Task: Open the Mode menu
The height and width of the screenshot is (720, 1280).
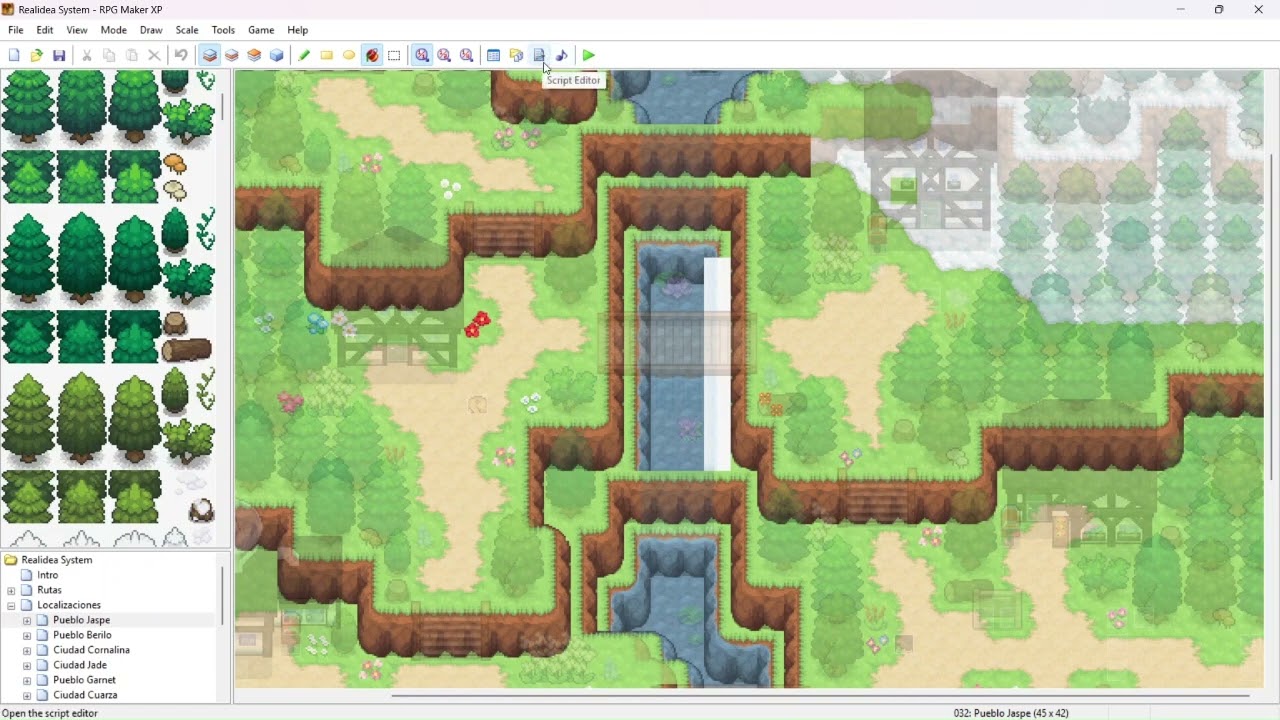Action: coord(113,30)
